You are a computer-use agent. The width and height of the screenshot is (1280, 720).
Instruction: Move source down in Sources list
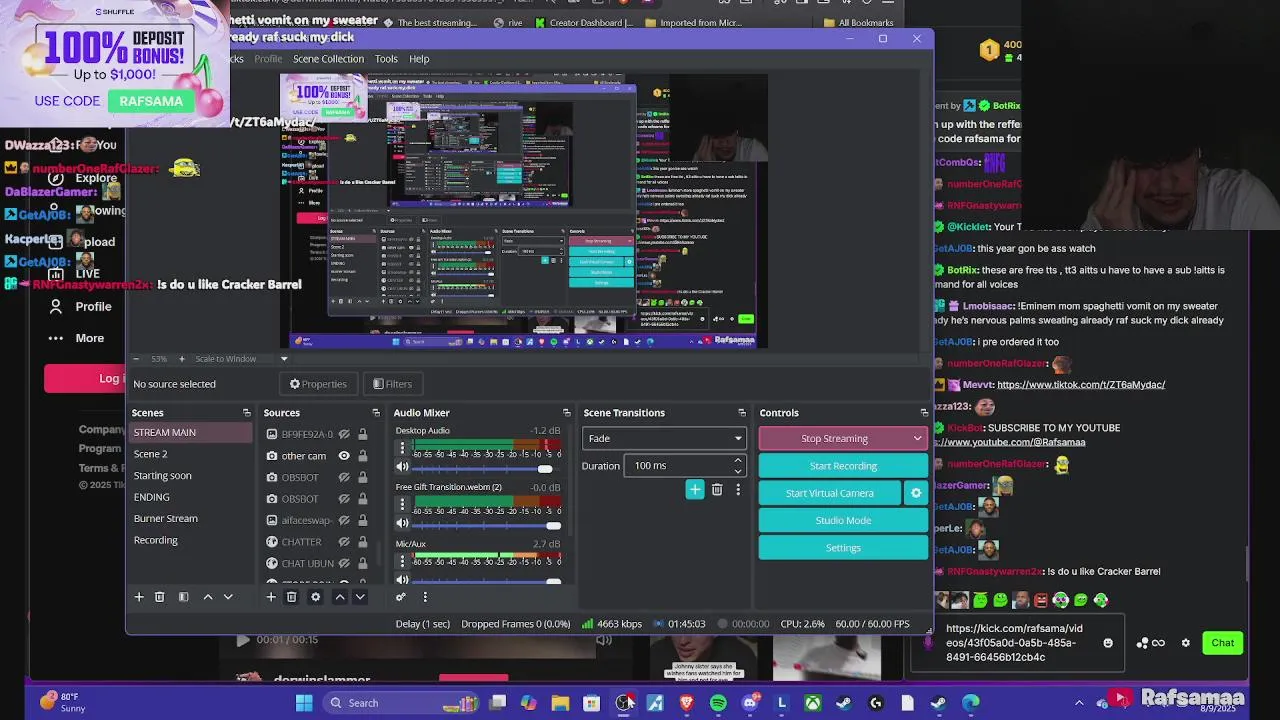pyautogui.click(x=360, y=597)
